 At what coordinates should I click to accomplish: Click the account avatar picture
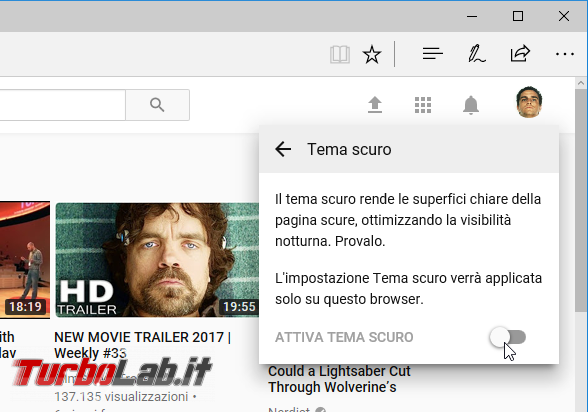529,102
